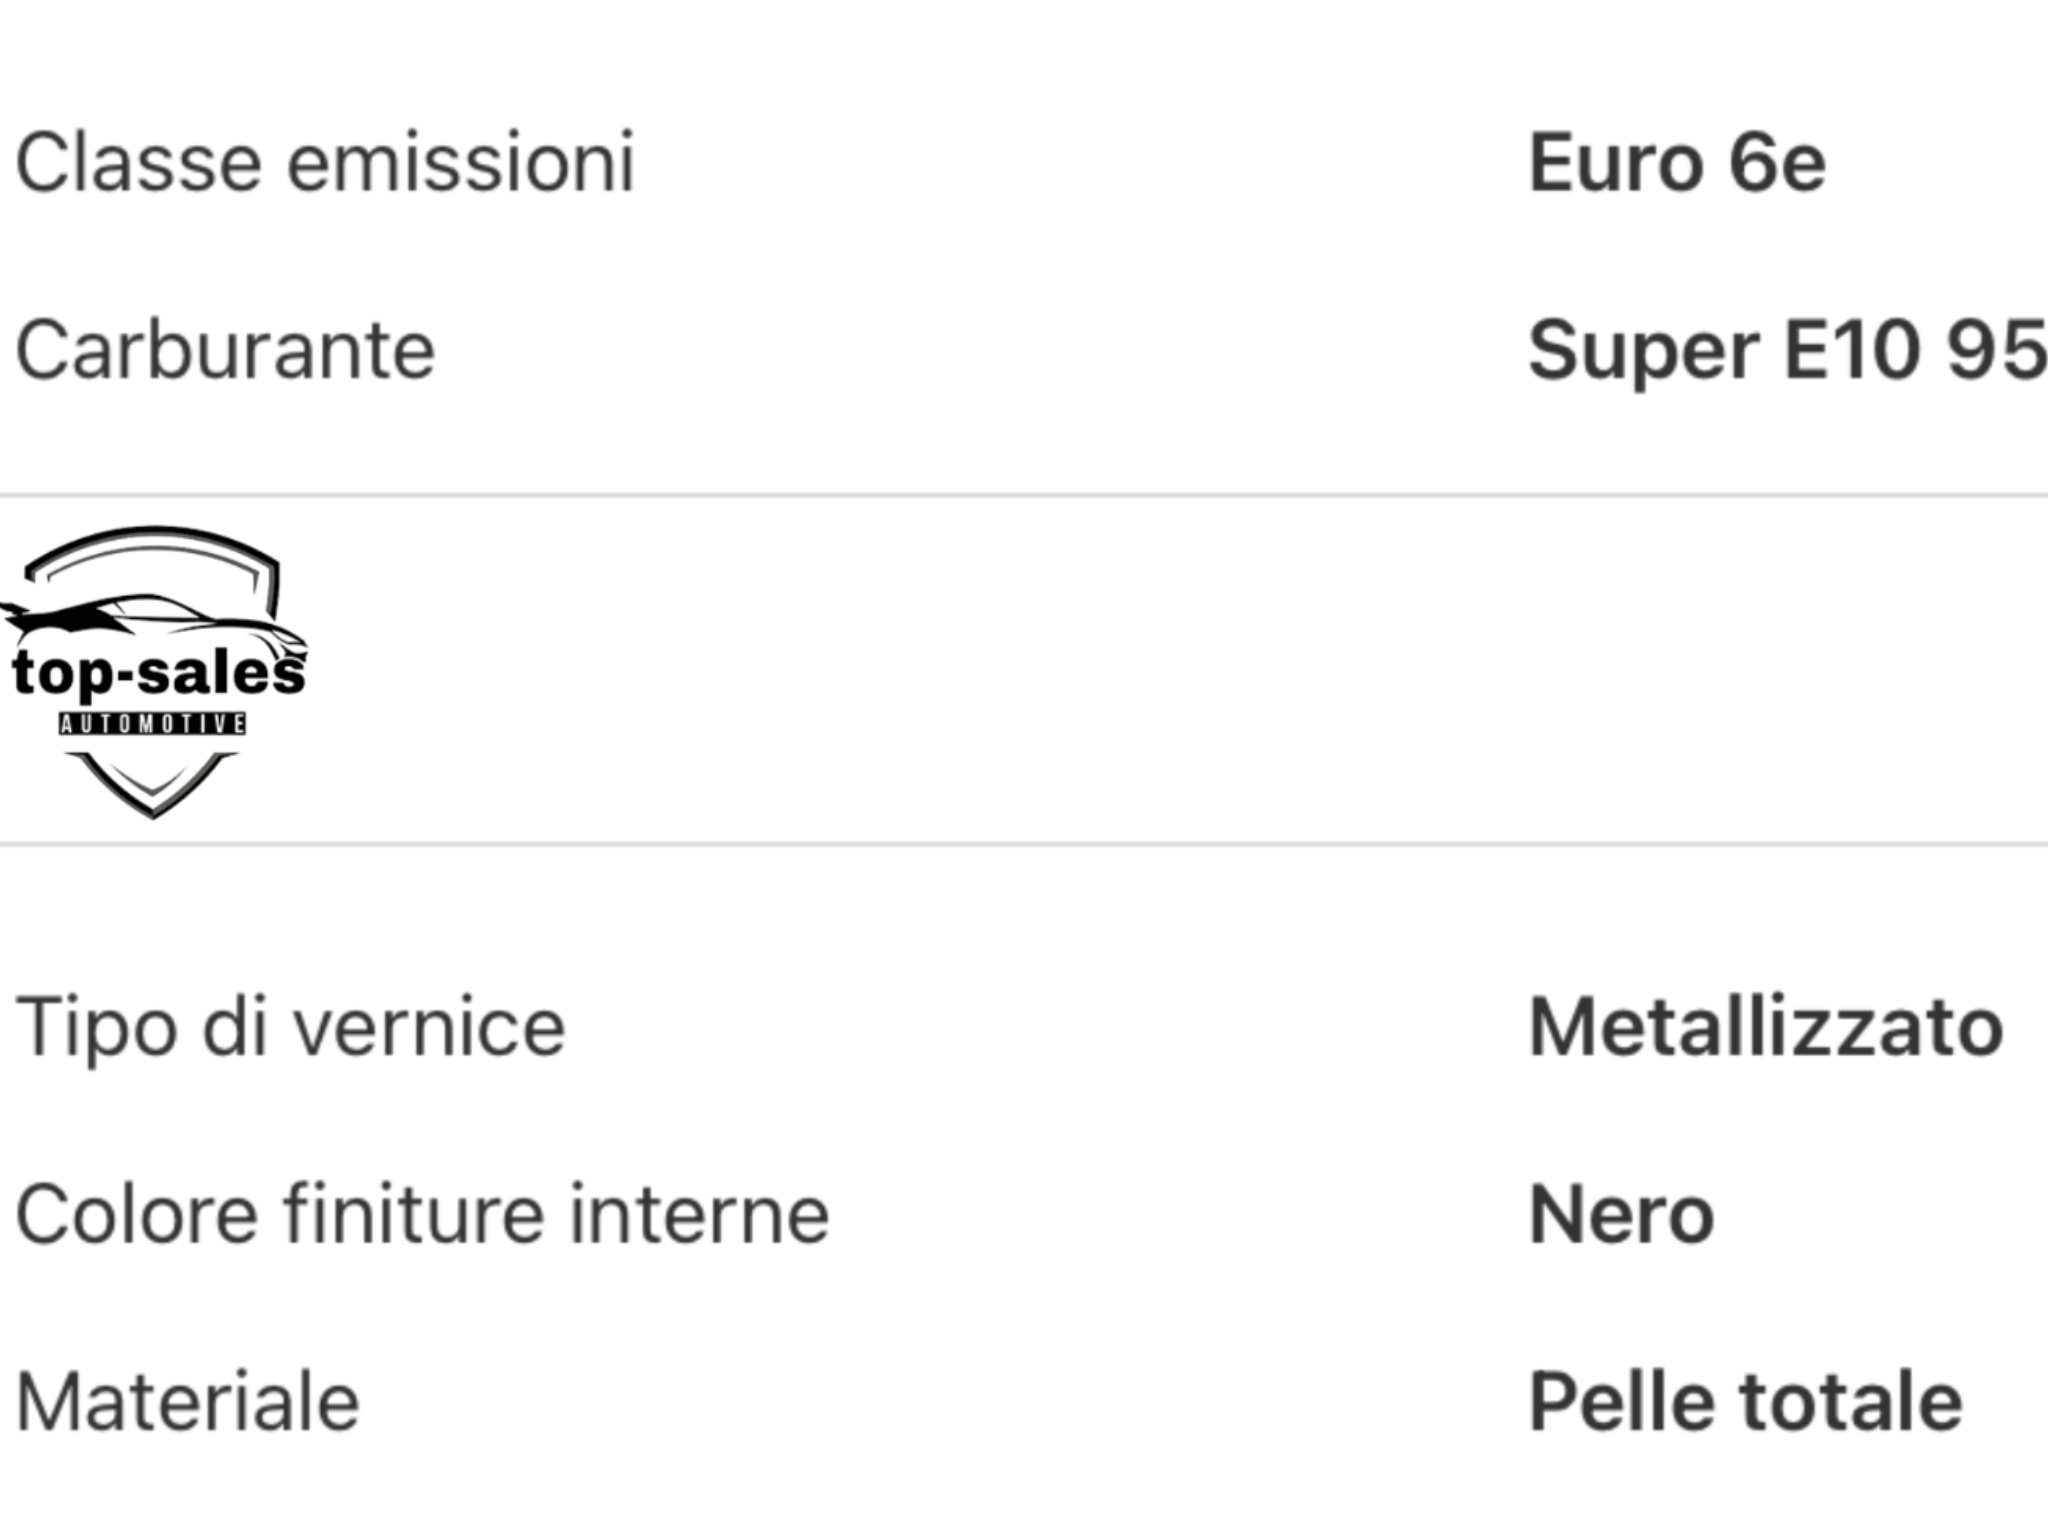Screen dimensions: 2048x1536
Task: Open the top-sales Automotive dealer logo
Action: [154, 672]
